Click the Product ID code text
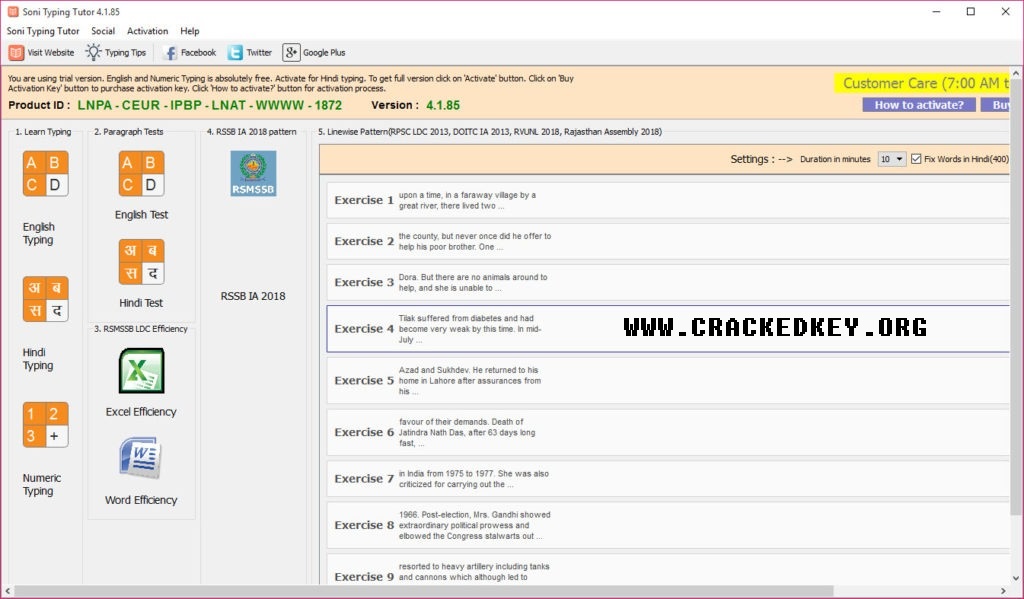 pos(210,105)
